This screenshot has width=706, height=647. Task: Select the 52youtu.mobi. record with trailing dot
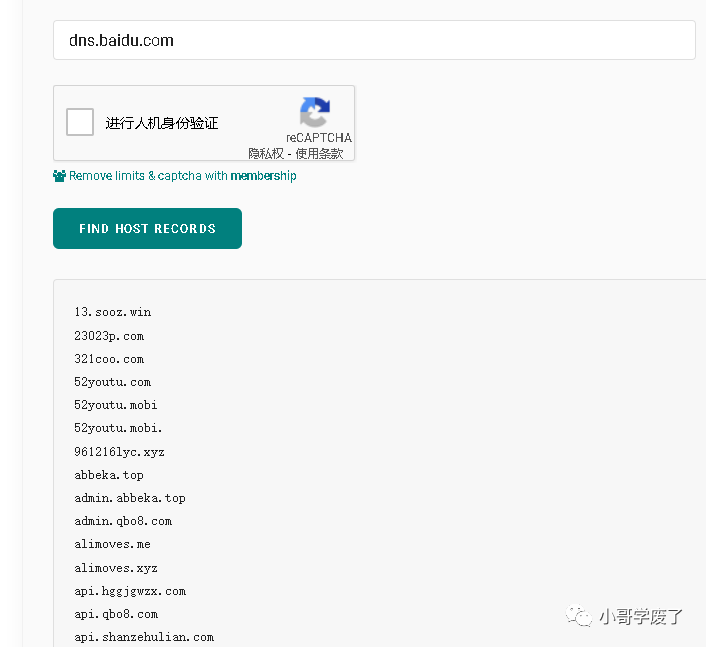118,428
